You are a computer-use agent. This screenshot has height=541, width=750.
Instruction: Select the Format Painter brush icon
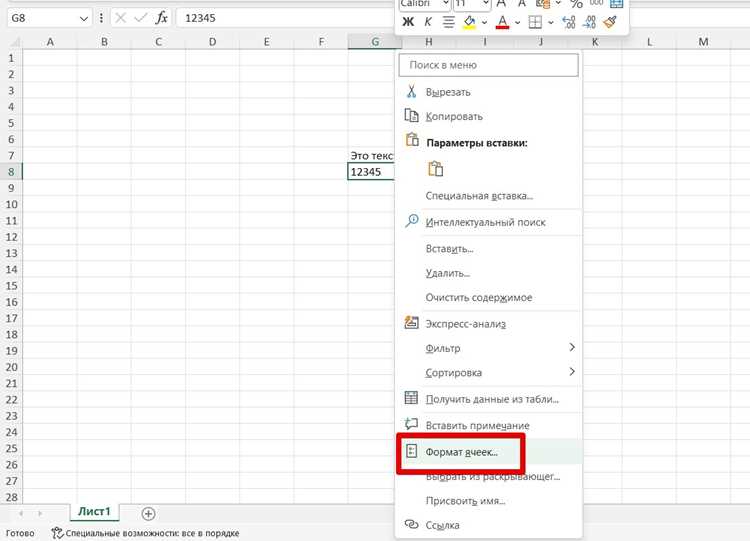pyautogui.click(x=610, y=22)
